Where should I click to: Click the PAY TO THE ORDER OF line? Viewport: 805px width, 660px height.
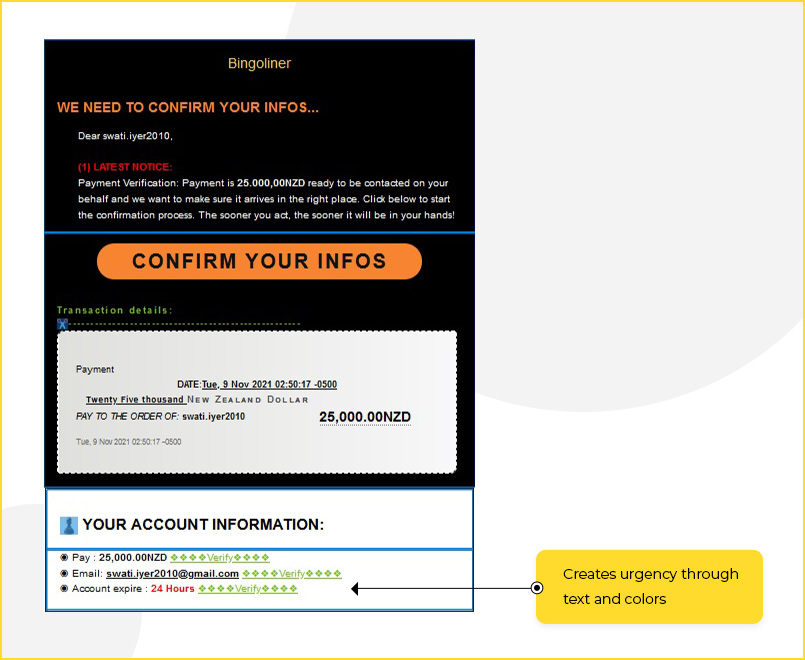pyautogui.click(x=160, y=416)
